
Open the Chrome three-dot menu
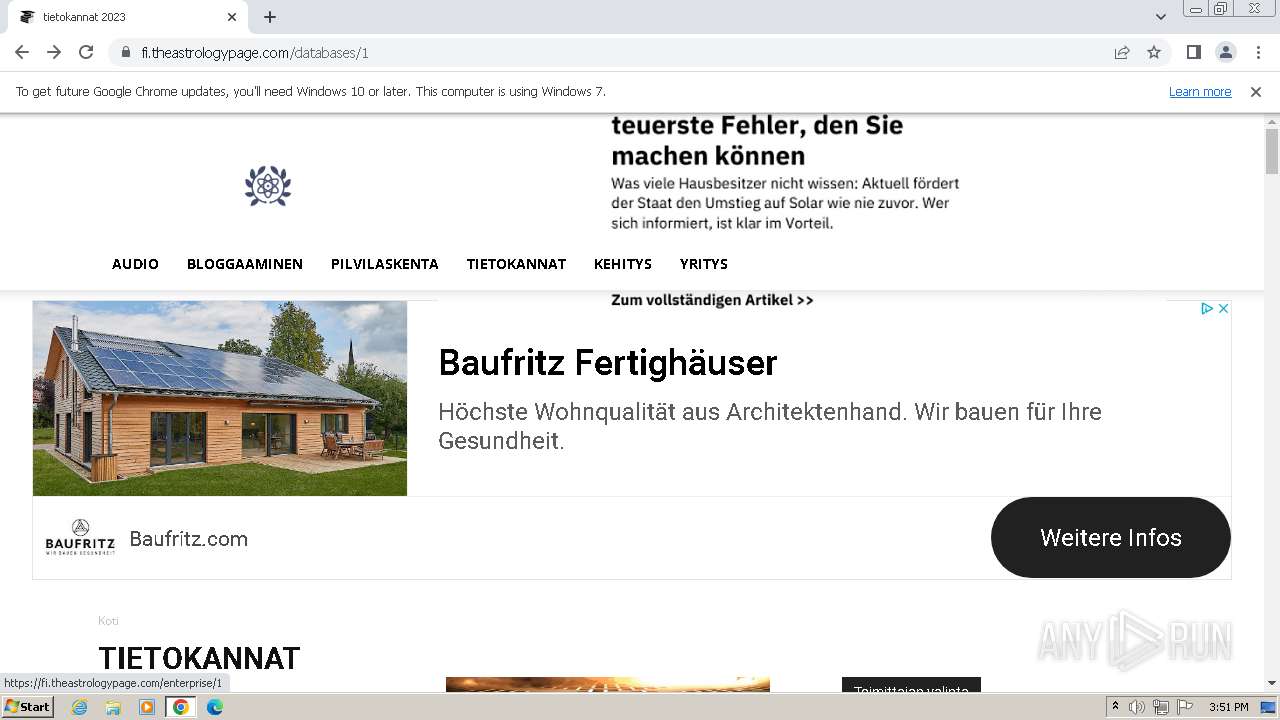click(x=1258, y=52)
